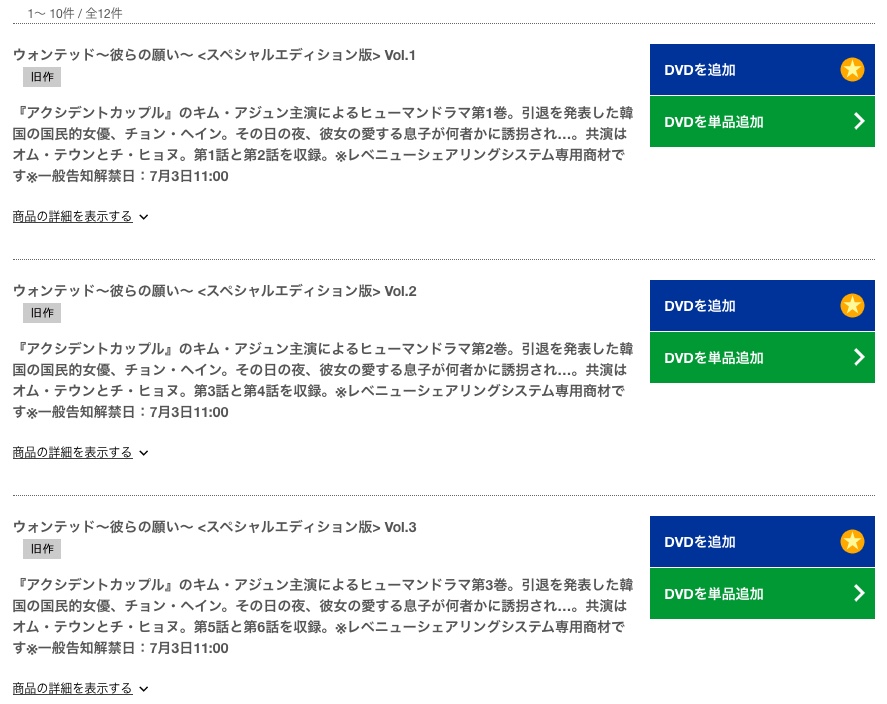Open the 商品の詳細を表示する link under Vol.2
Screen dimensions: 887x704
tap(72, 452)
